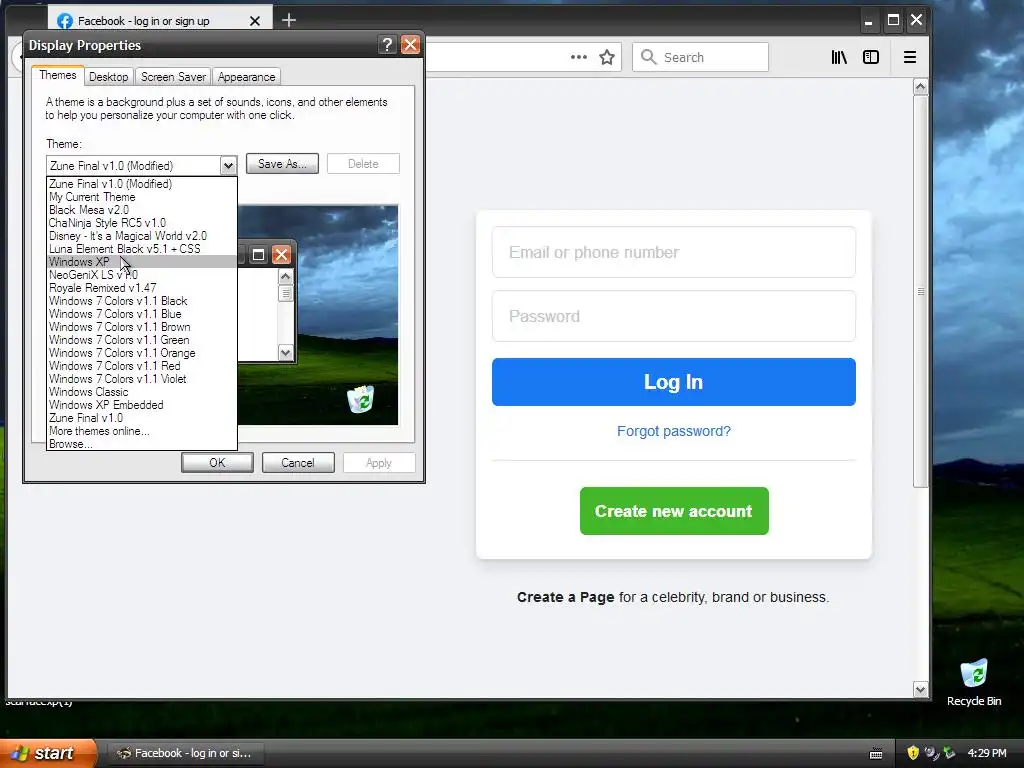Click browser scrollbar down arrow
Image resolution: width=1024 pixels, height=768 pixels.
coord(920,690)
